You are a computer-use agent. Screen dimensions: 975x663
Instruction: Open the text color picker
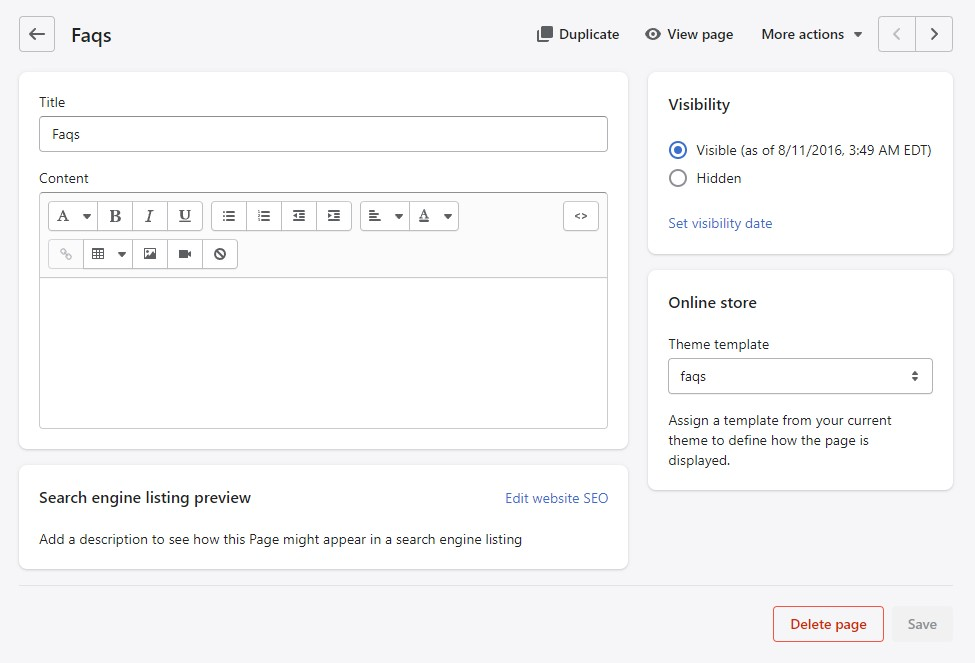[x=434, y=216]
